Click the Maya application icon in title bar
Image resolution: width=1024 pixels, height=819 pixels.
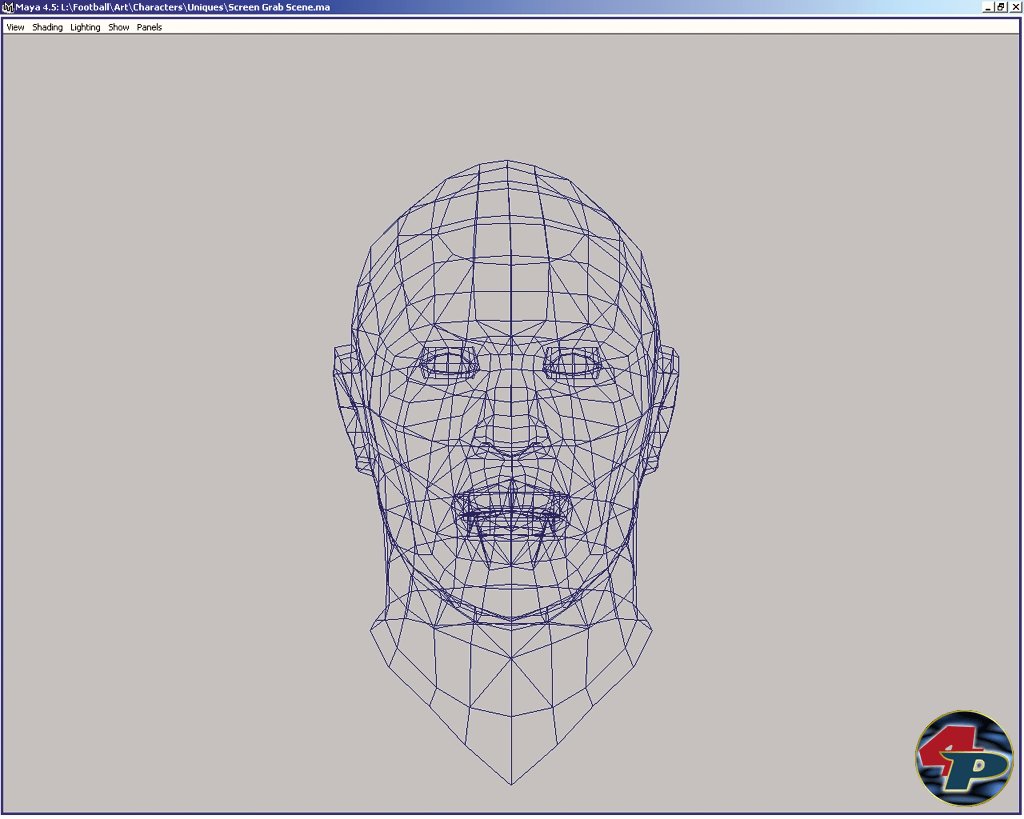click(x=8, y=7)
